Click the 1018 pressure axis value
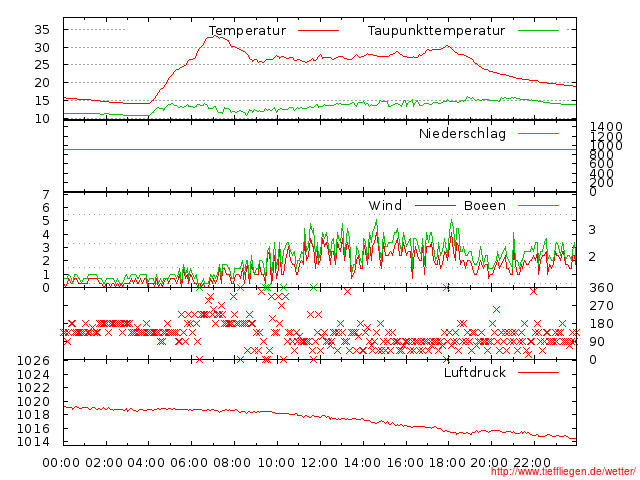 pyautogui.click(x=33, y=415)
